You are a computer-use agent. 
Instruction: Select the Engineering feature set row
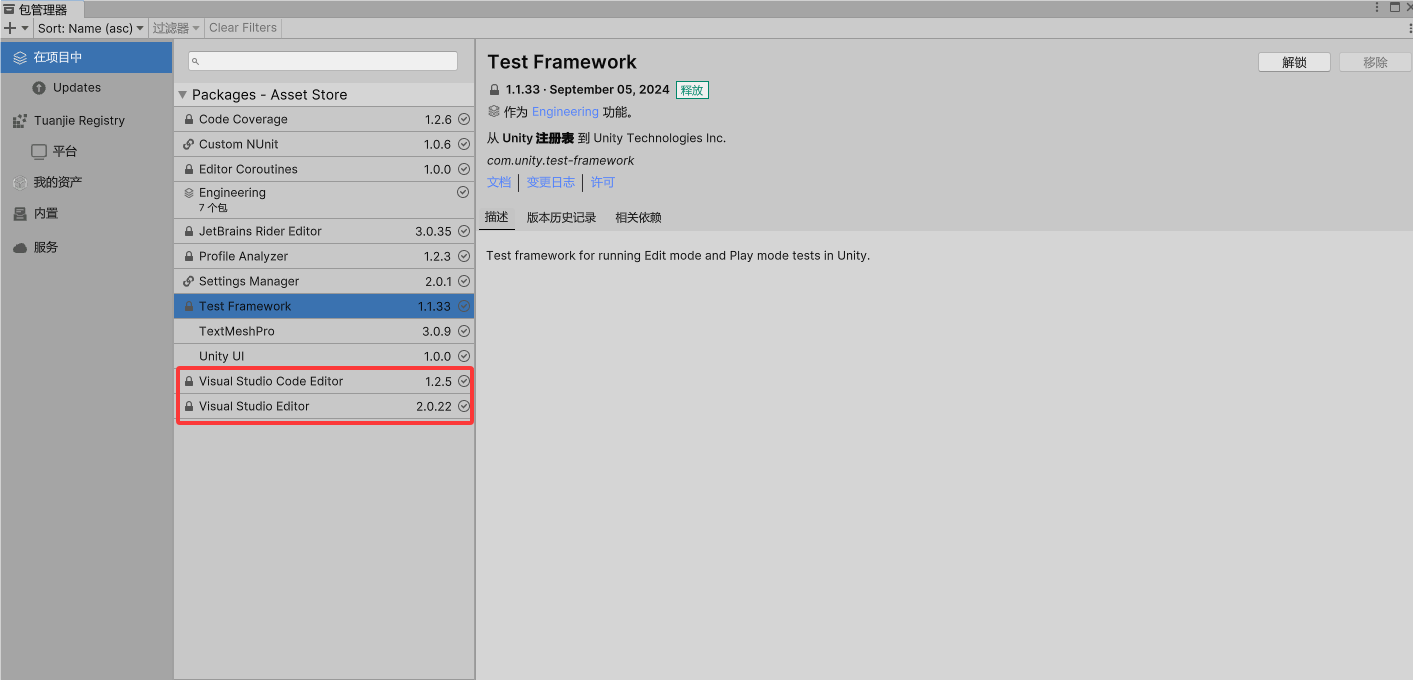(324, 200)
